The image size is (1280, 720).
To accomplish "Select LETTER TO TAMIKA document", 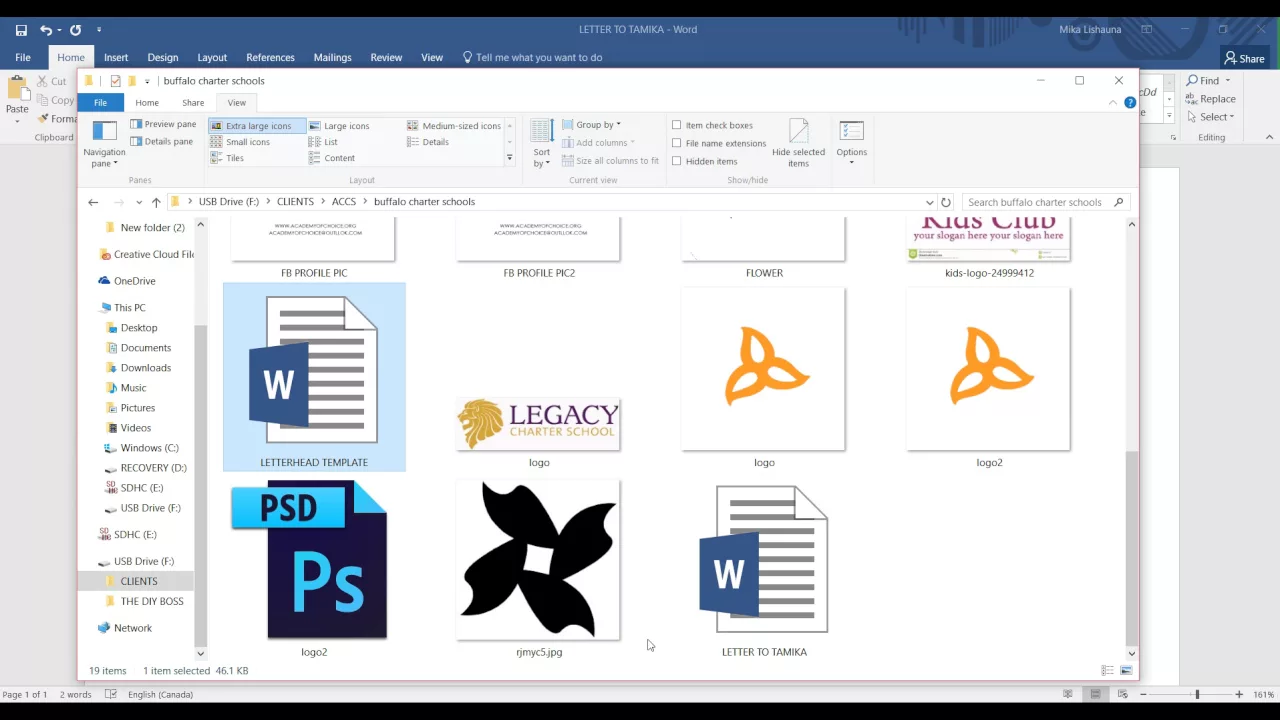I will tap(764, 568).
